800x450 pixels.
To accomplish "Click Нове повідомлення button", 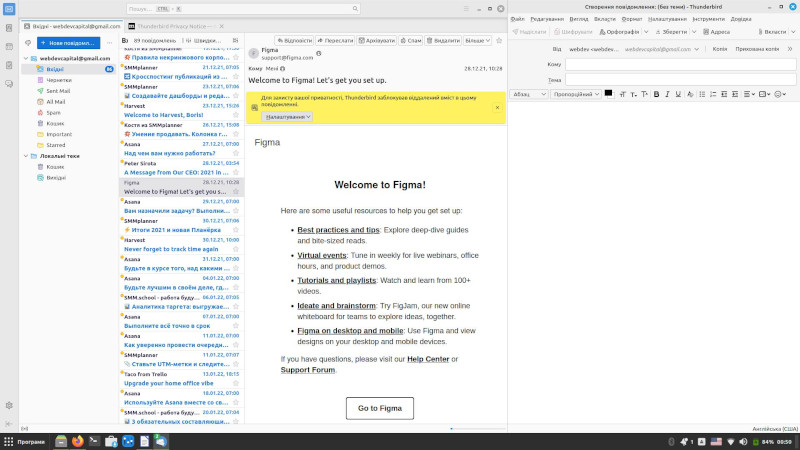I will coord(68,43).
